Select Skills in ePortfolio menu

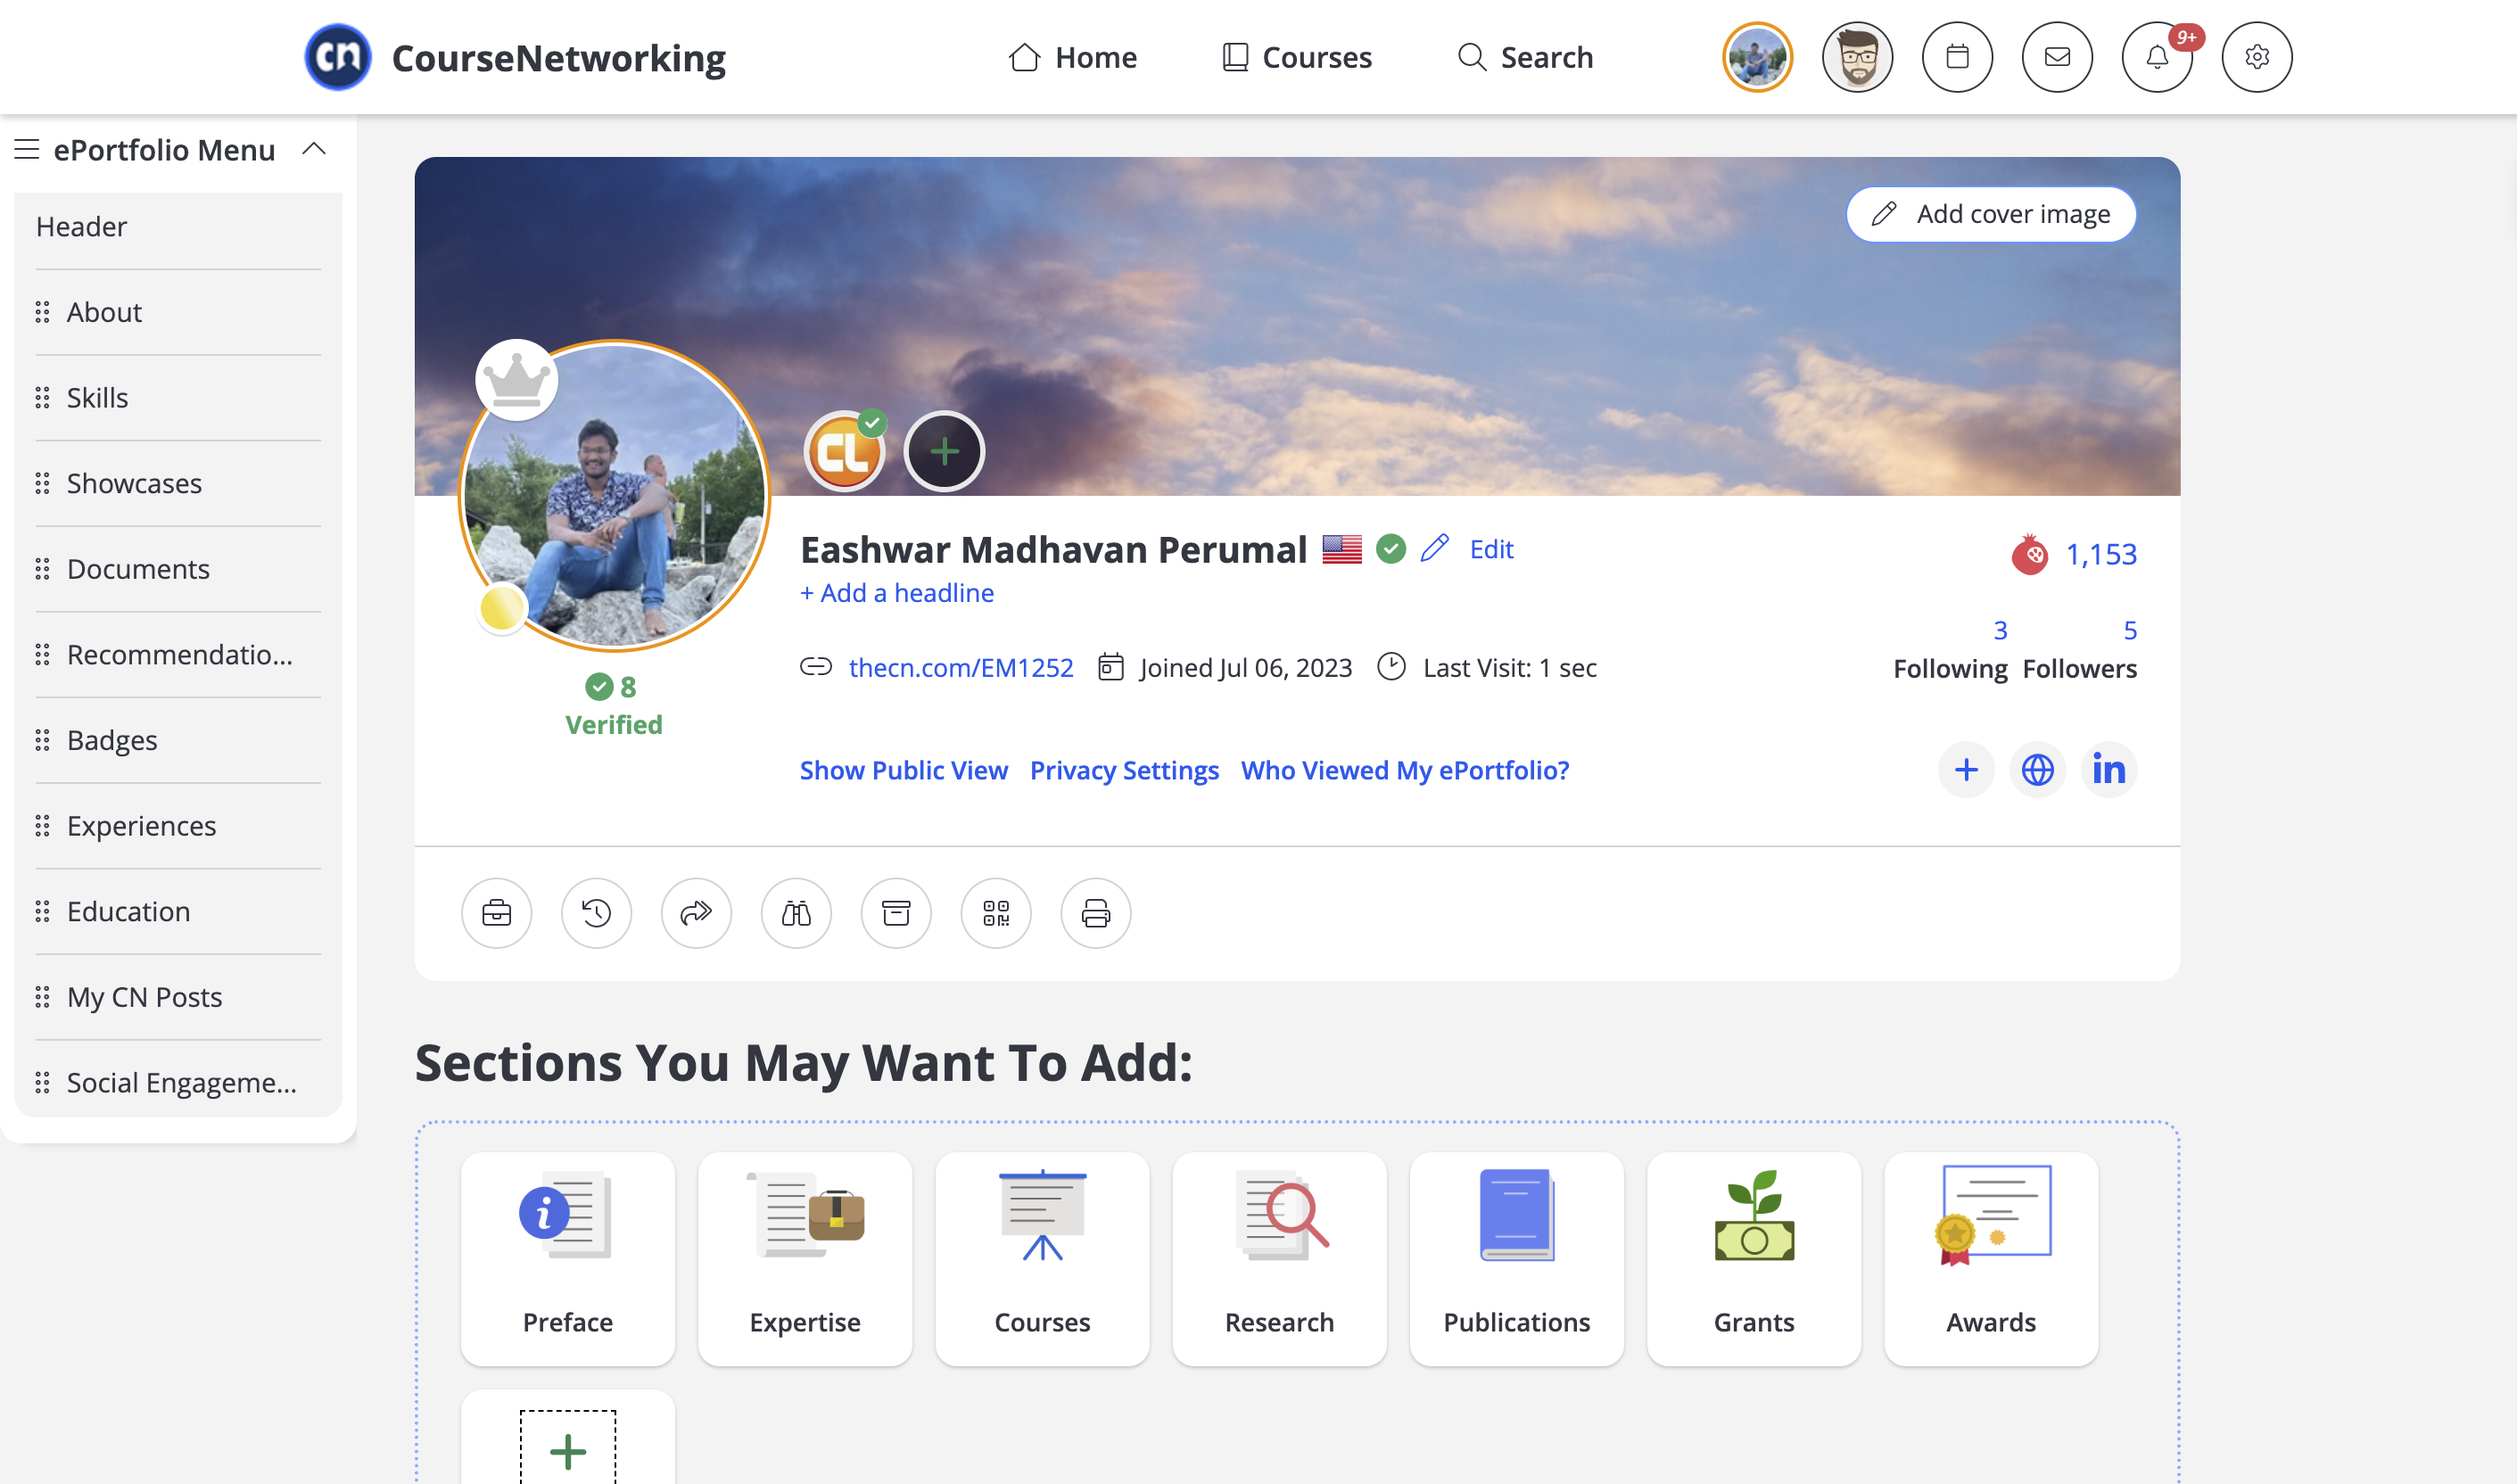point(178,398)
